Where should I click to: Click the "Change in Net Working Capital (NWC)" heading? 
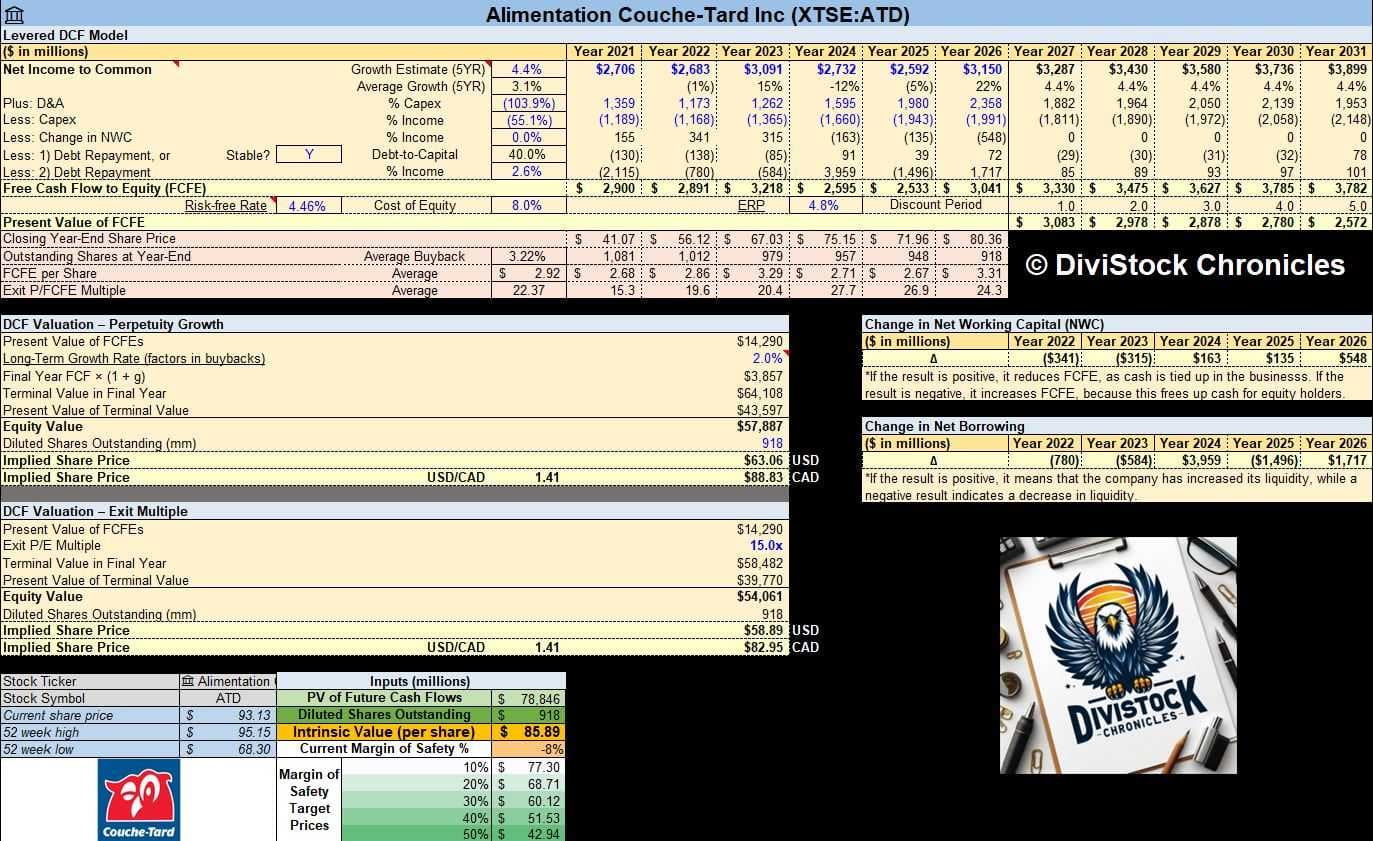[x=983, y=324]
